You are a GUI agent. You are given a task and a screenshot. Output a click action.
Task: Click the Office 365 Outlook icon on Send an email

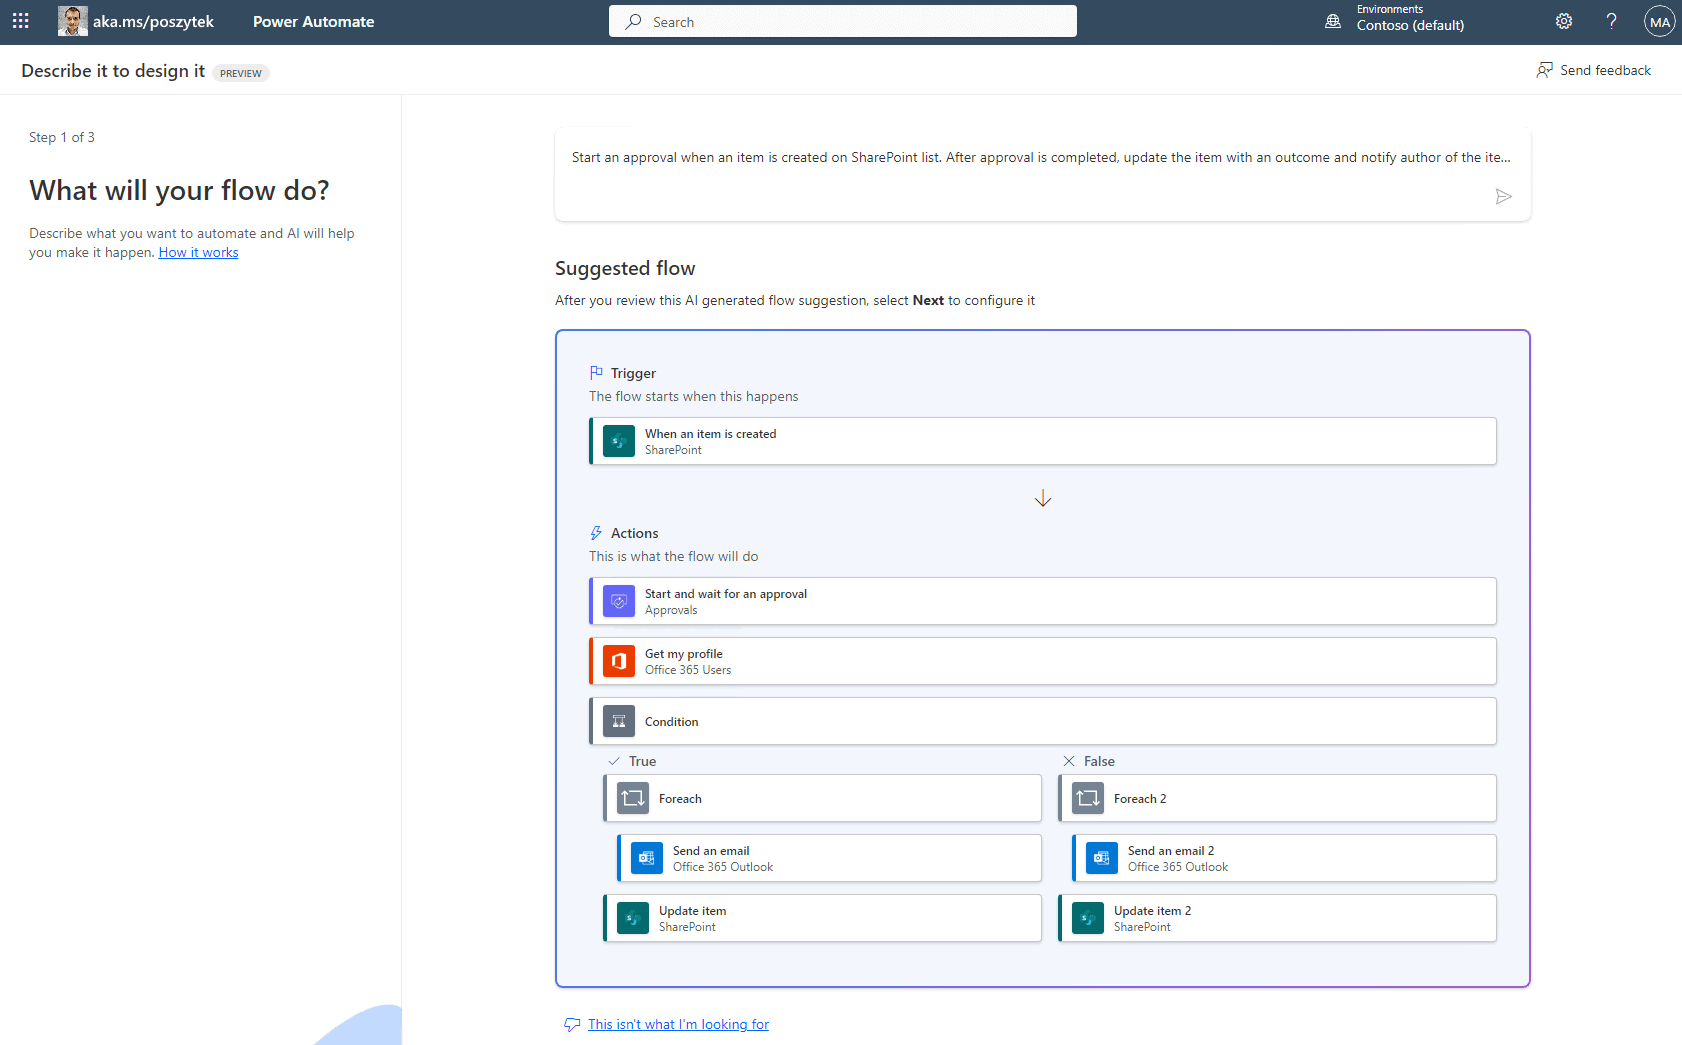coord(646,857)
